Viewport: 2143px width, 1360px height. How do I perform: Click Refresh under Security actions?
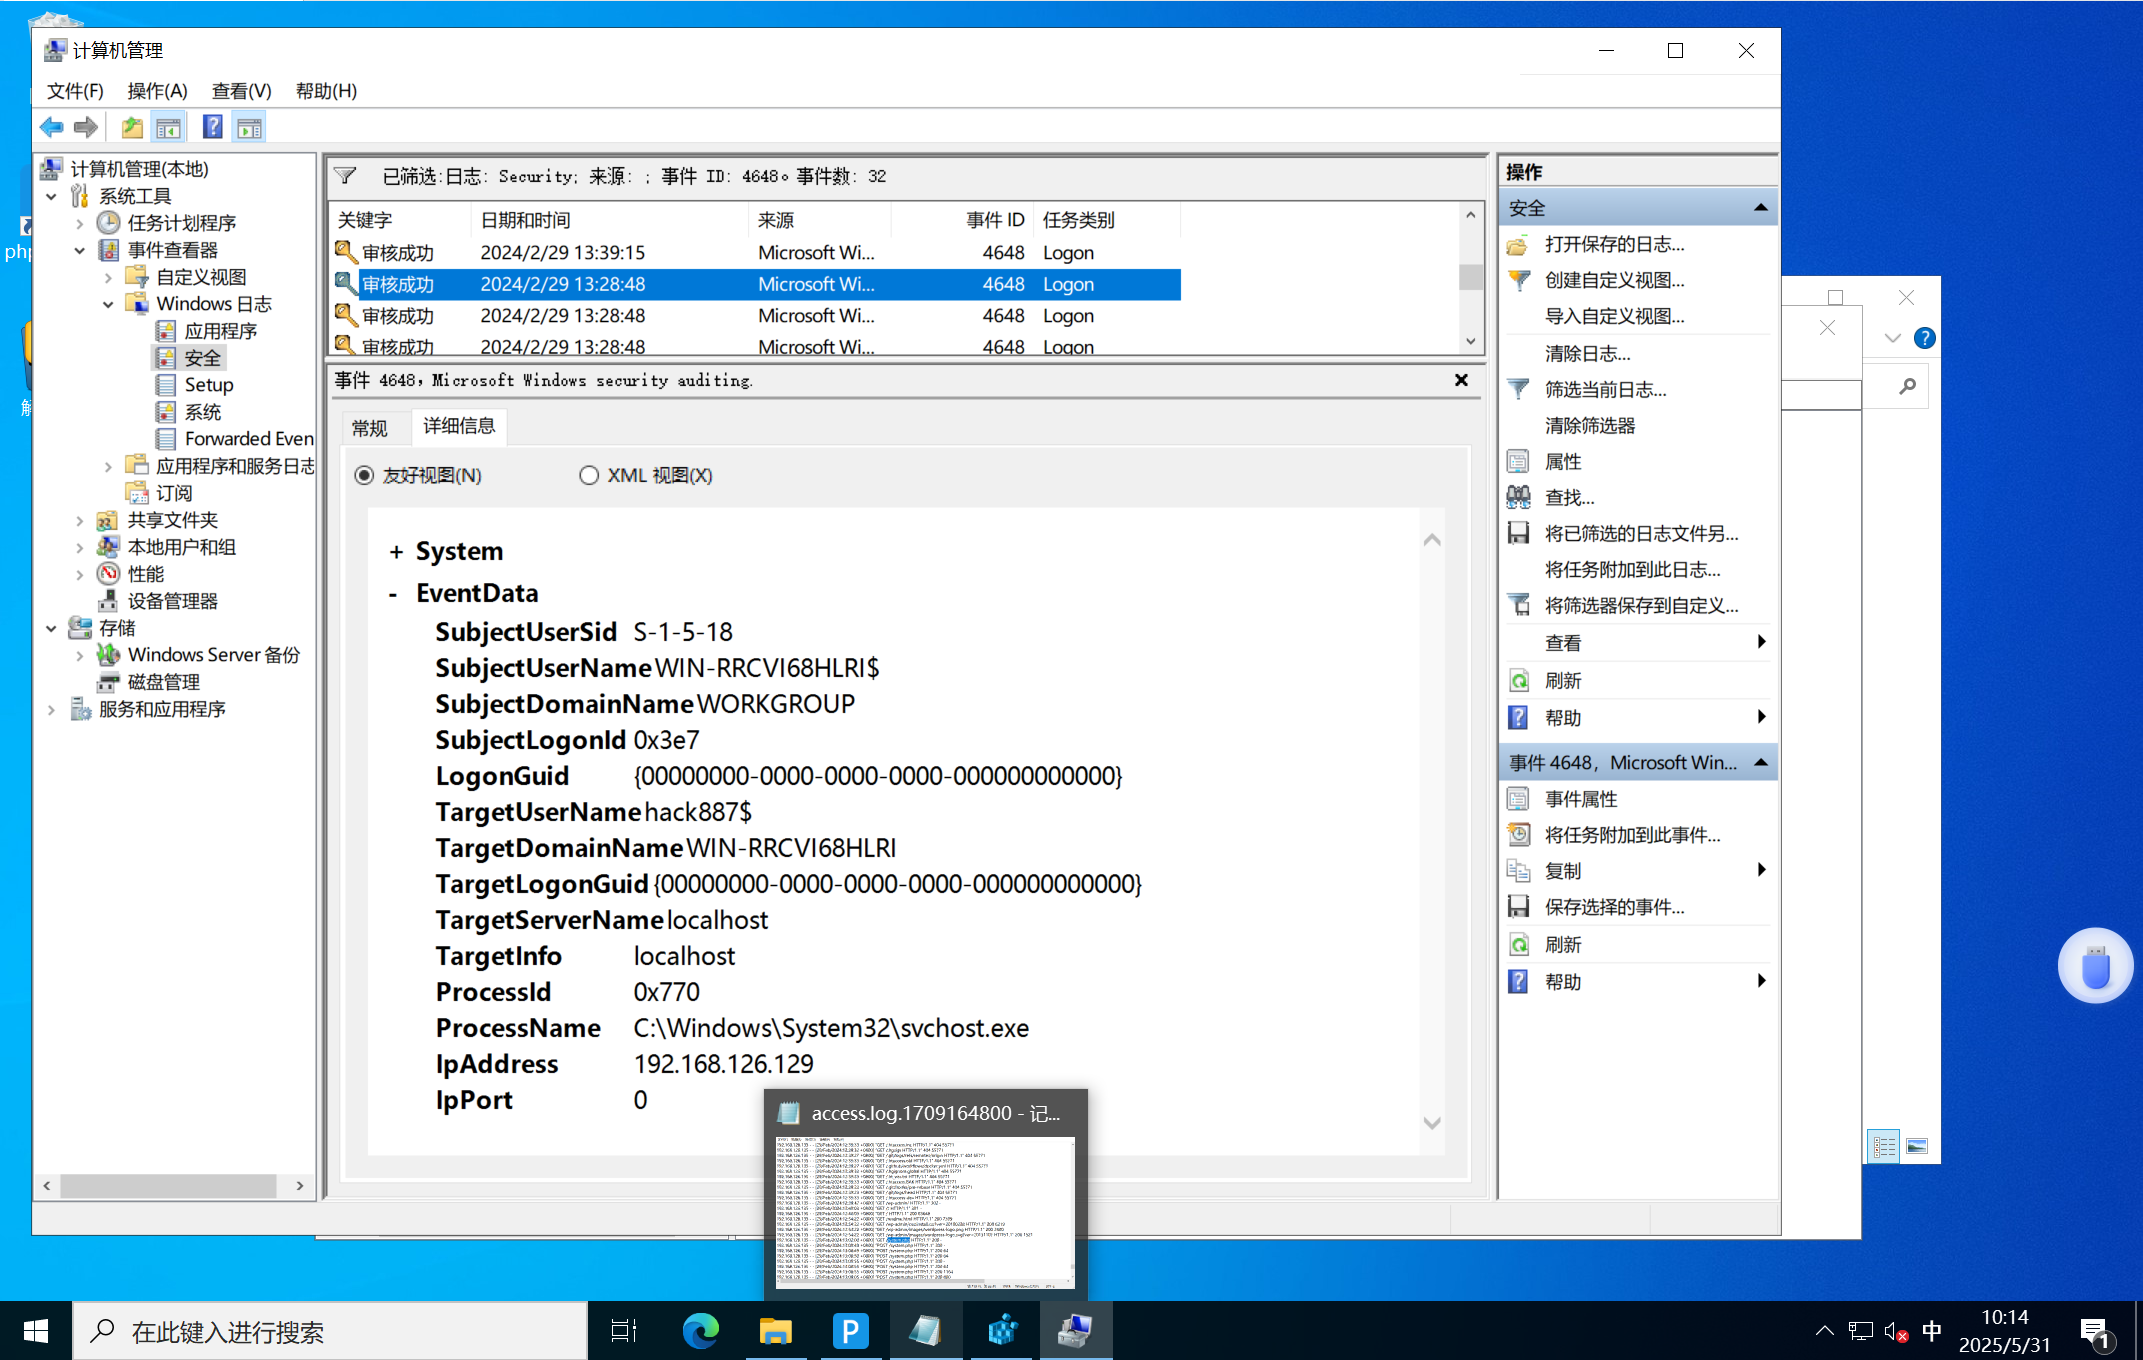coord(1562,680)
